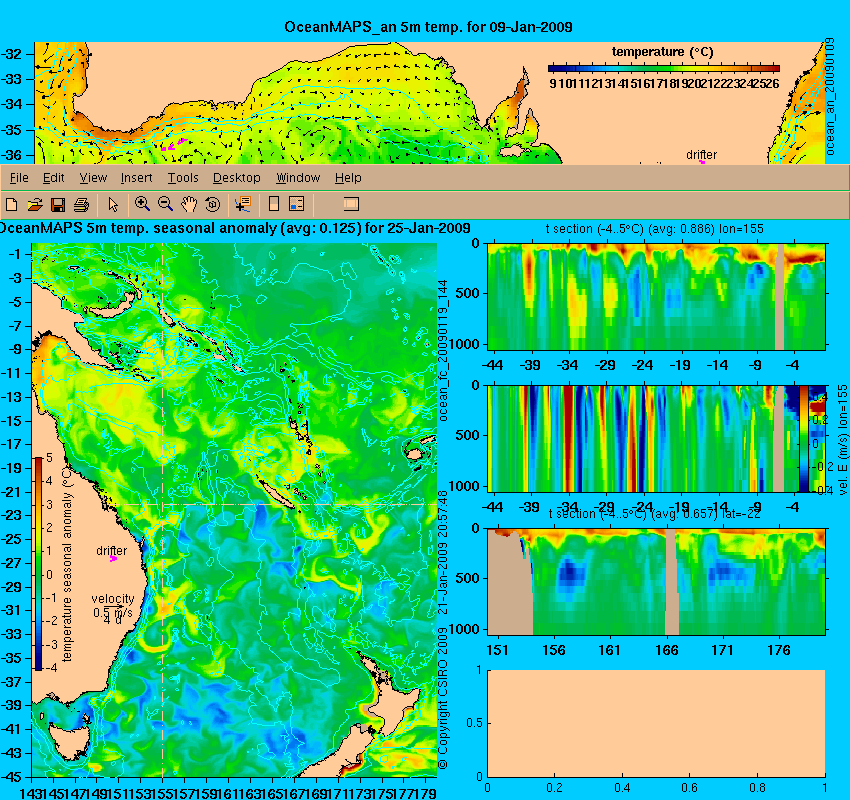This screenshot has height=800, width=850.
Task: Click the New Figure toolbar icon
Action: (x=11, y=204)
